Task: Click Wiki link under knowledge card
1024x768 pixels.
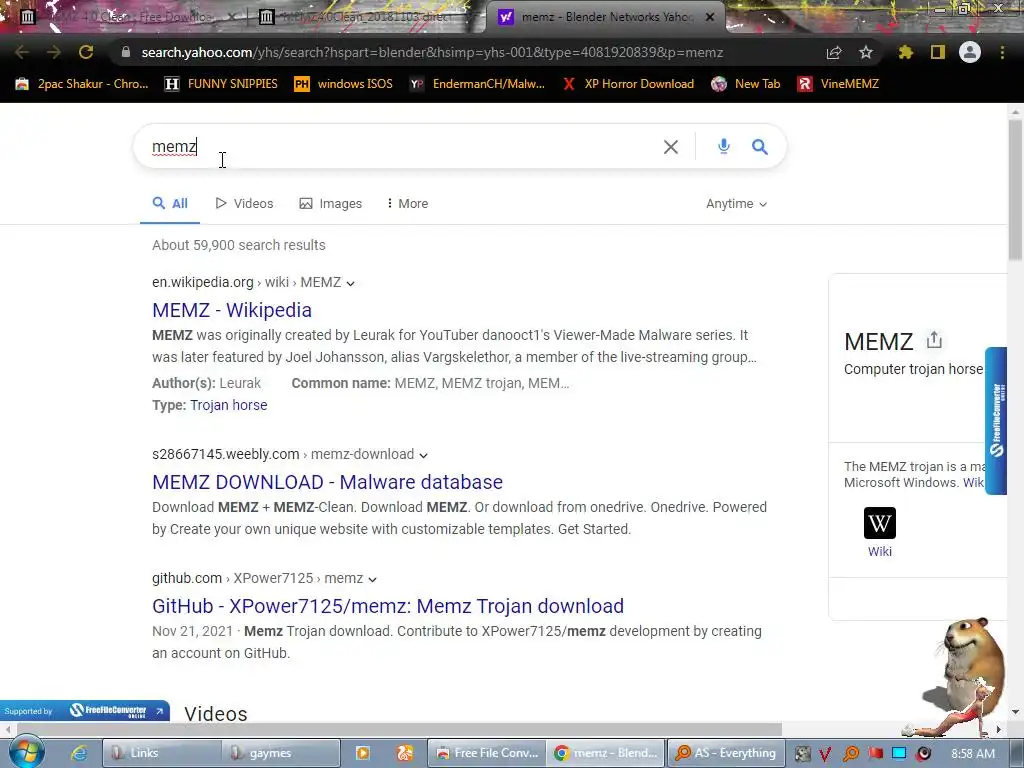Action: (x=880, y=551)
